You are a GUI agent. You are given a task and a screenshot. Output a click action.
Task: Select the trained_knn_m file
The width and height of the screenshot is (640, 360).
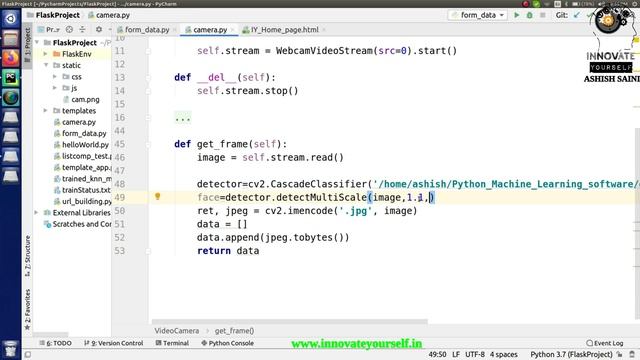[x=82, y=179]
